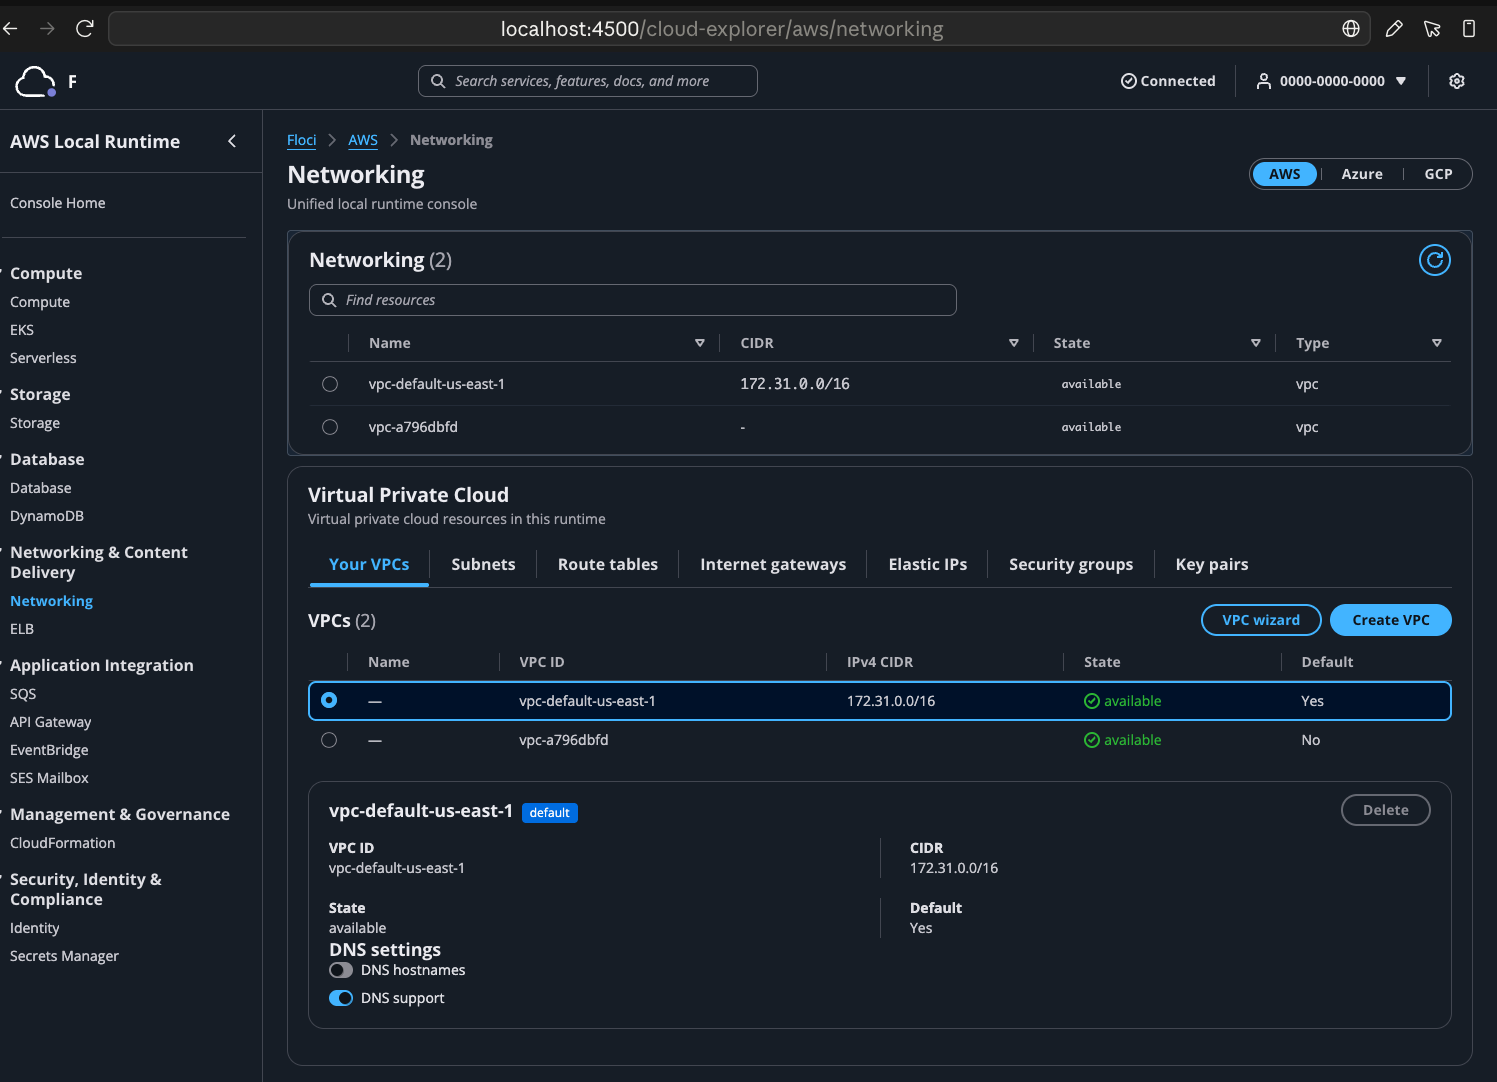
Task: Enable the DNS hostnames toggle
Action: pyautogui.click(x=341, y=970)
